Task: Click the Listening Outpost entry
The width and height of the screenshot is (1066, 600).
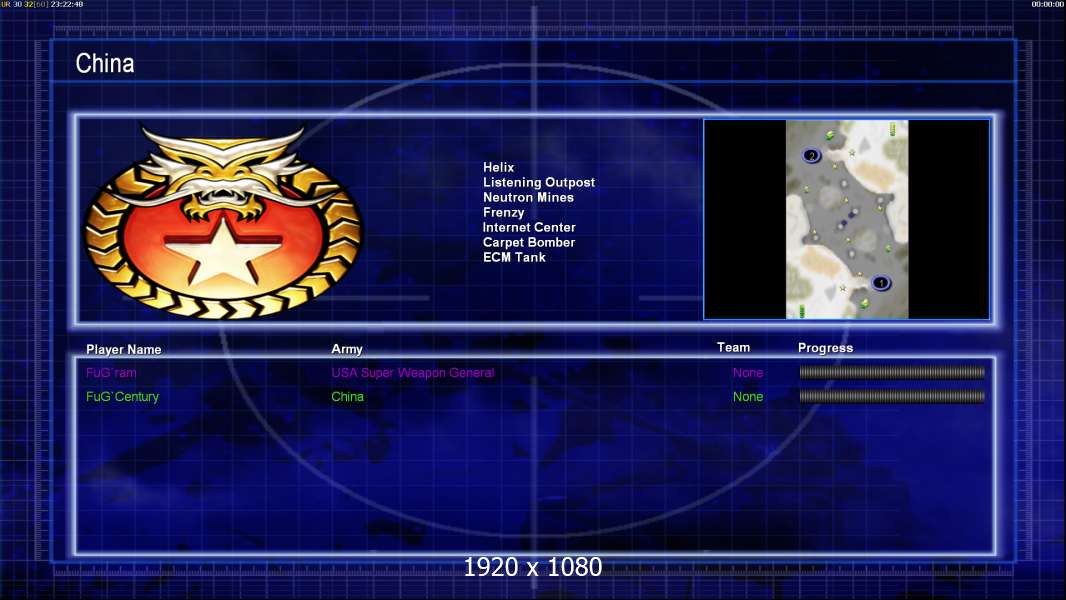Action: coord(538,182)
